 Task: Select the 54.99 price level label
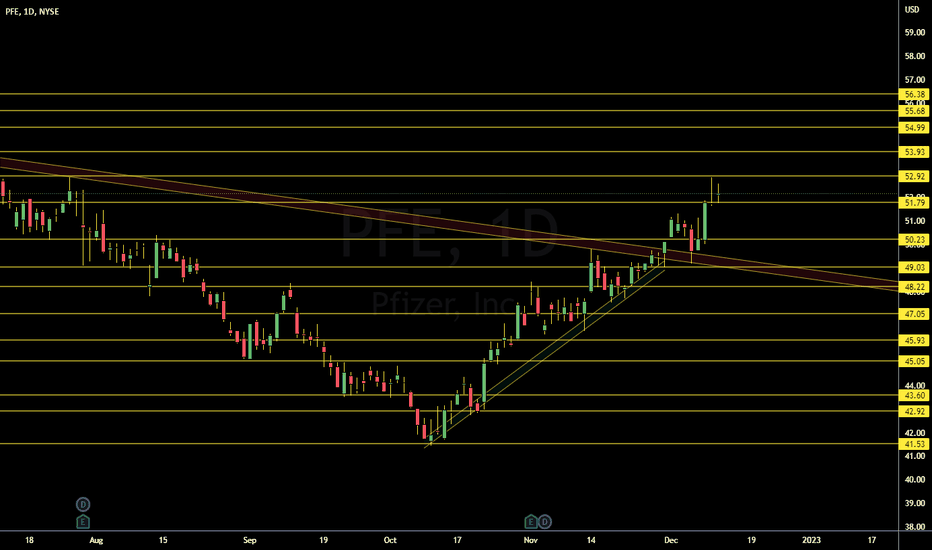914,128
